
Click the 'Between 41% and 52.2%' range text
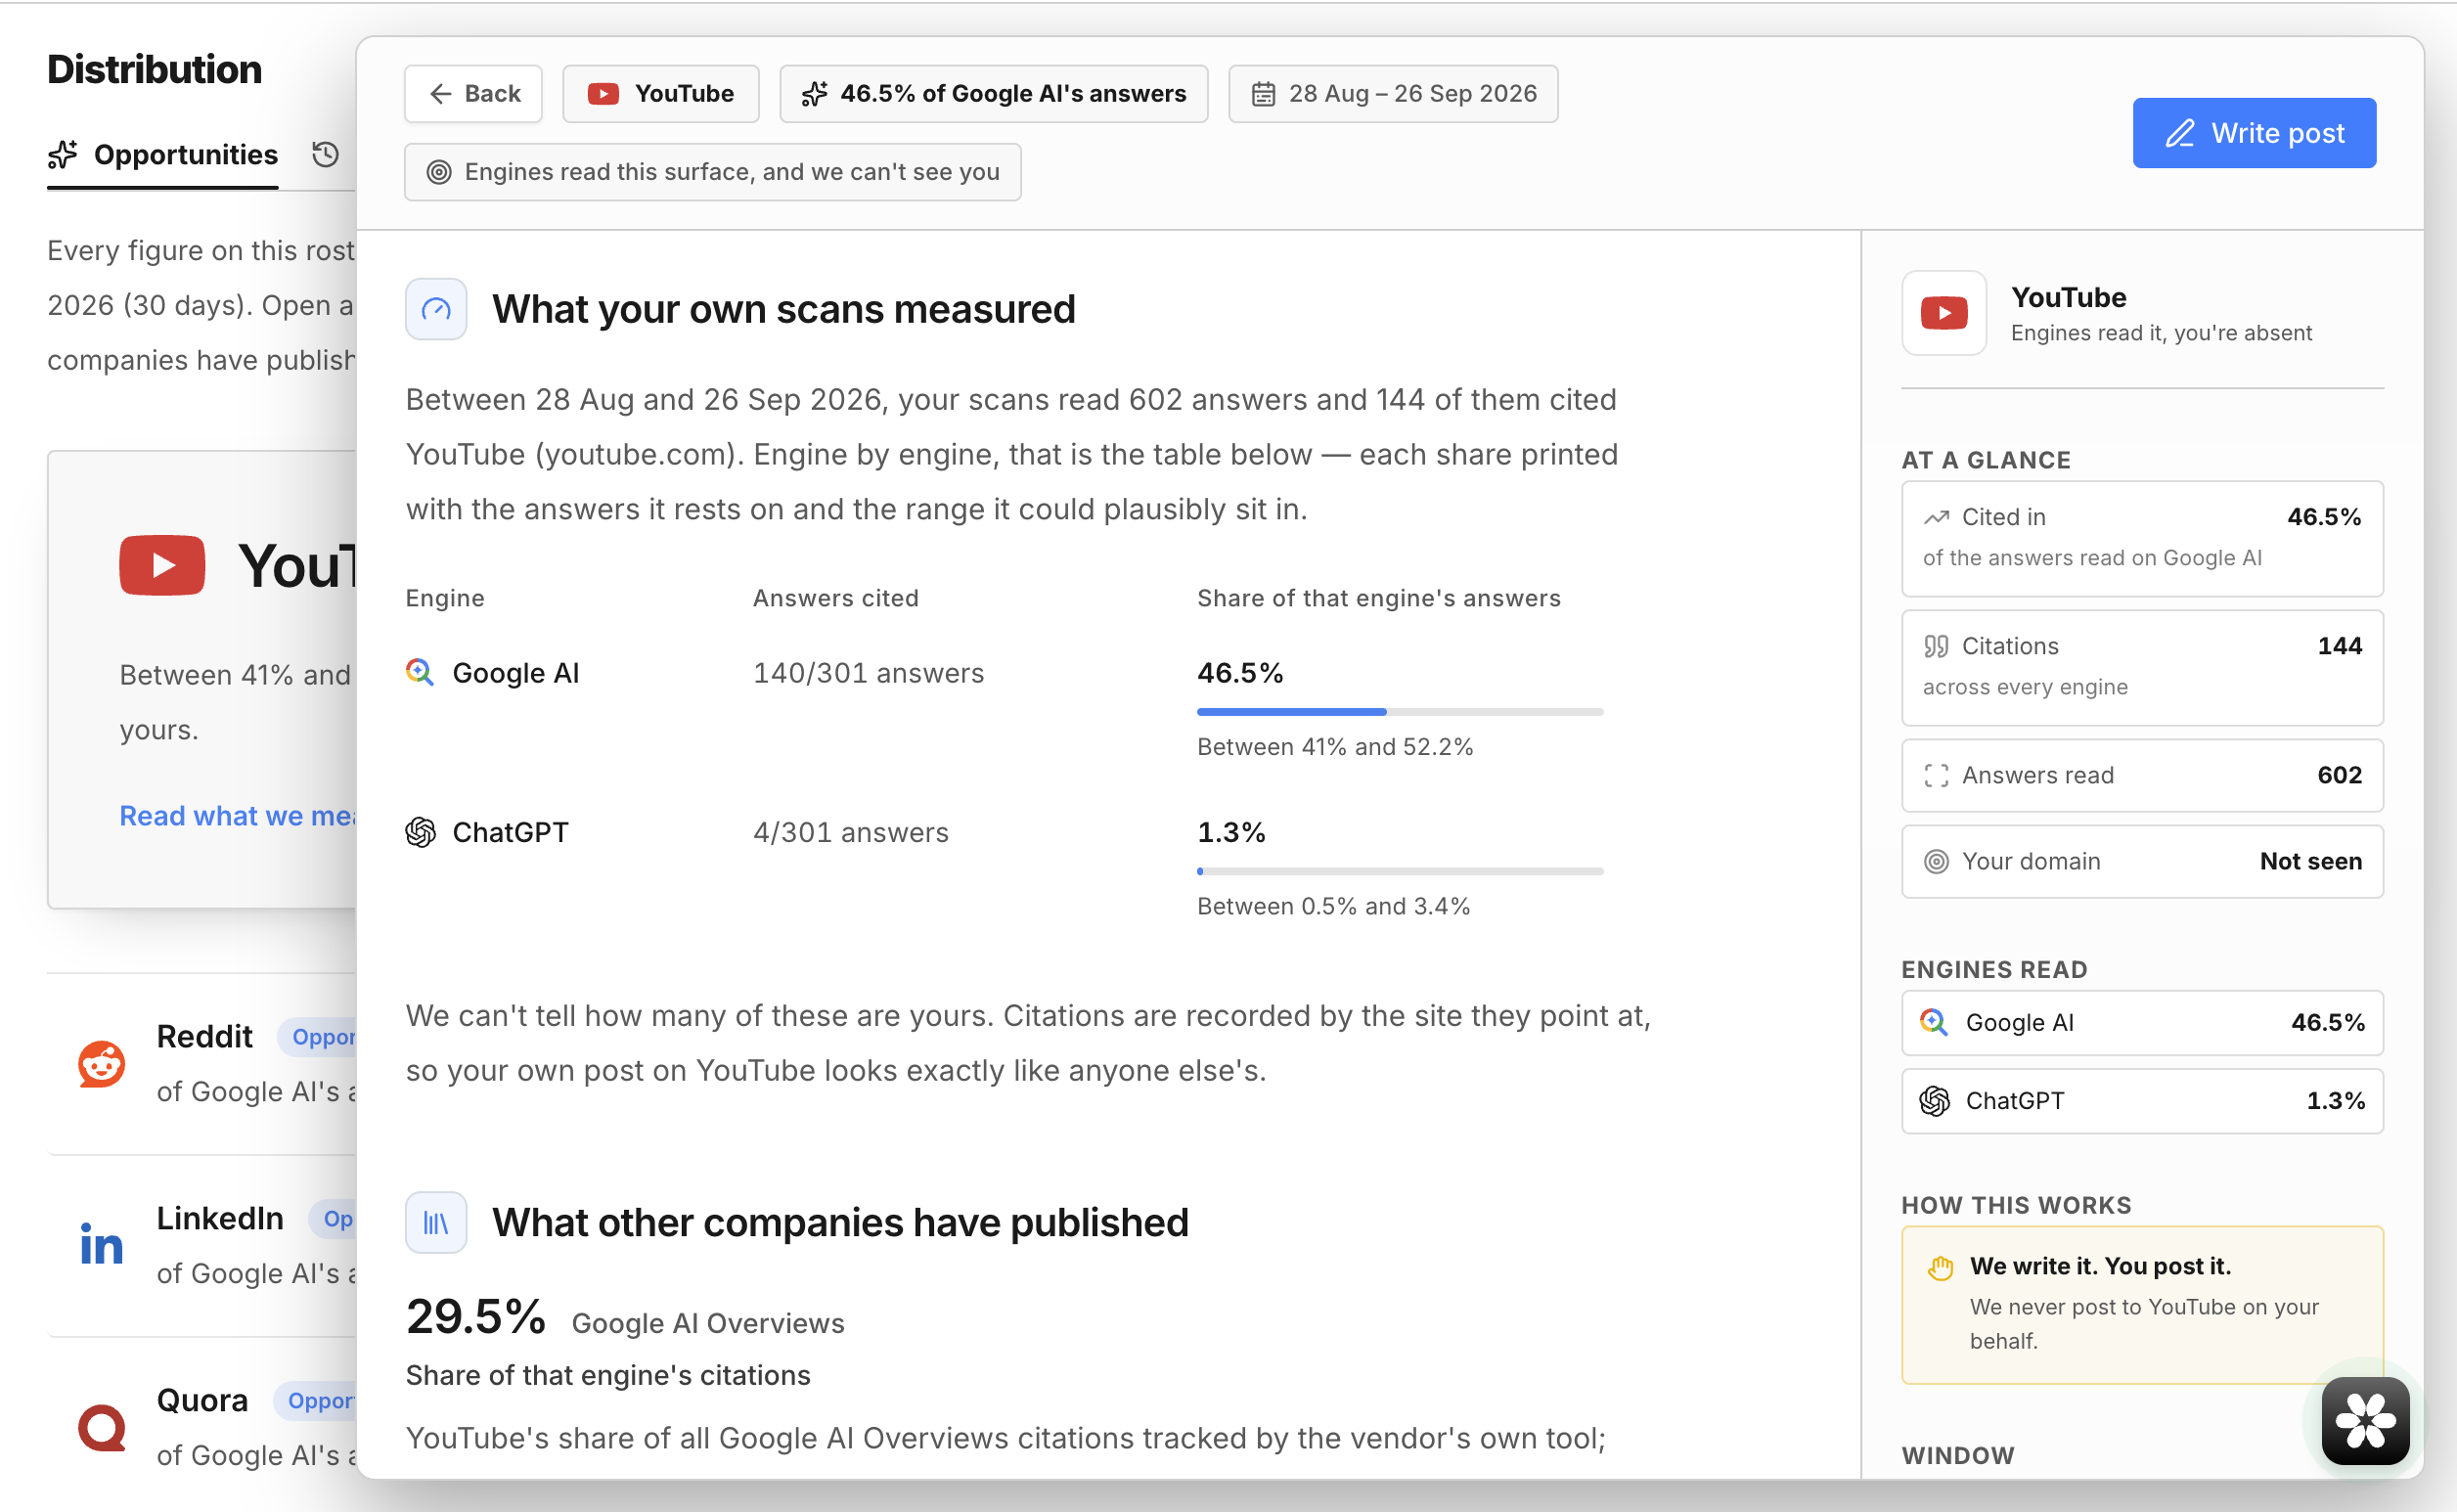tap(1335, 747)
